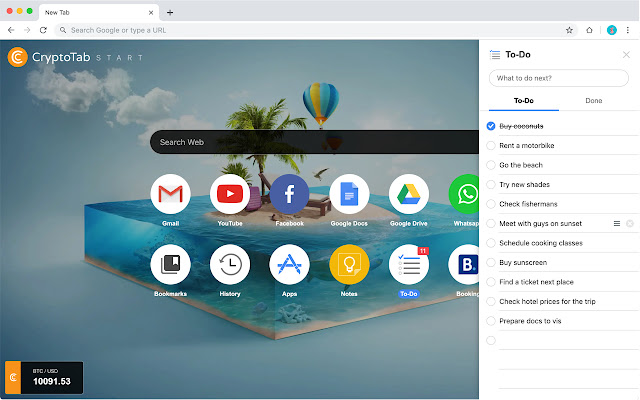
Task: Open the Google Docs shortcut
Action: coord(349,193)
